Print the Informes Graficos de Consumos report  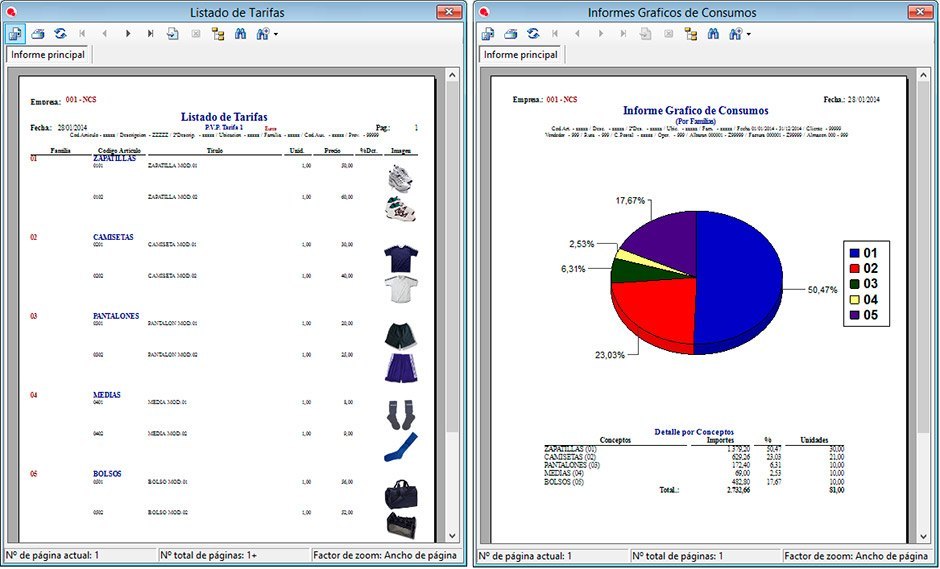(510, 33)
